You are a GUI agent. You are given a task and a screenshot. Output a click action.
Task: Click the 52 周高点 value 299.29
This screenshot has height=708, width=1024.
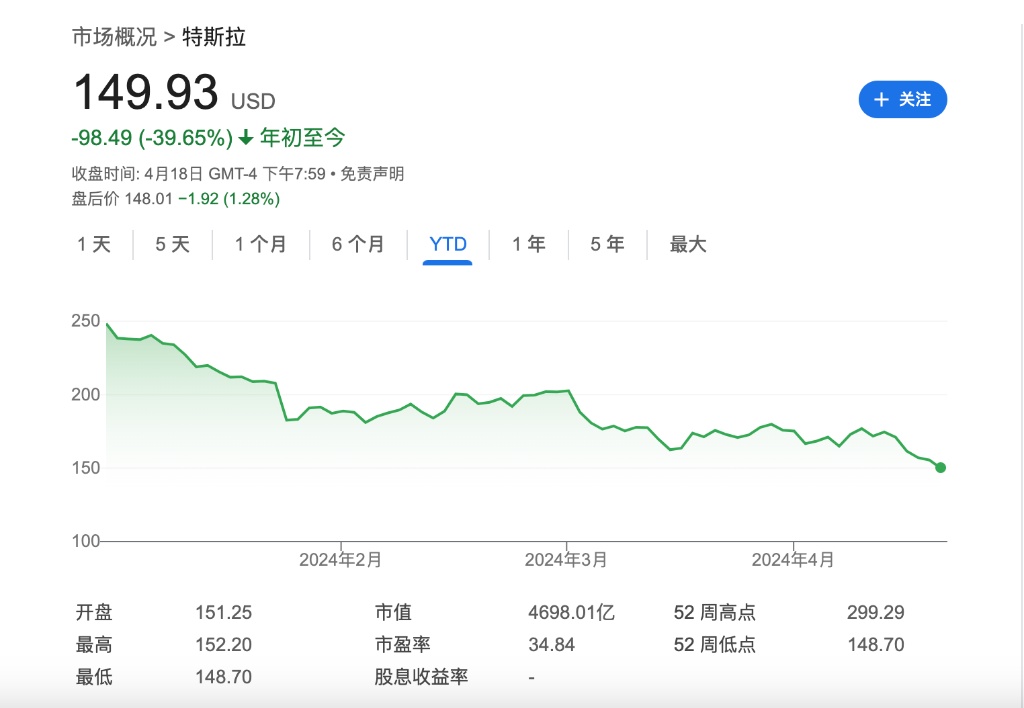click(x=875, y=613)
